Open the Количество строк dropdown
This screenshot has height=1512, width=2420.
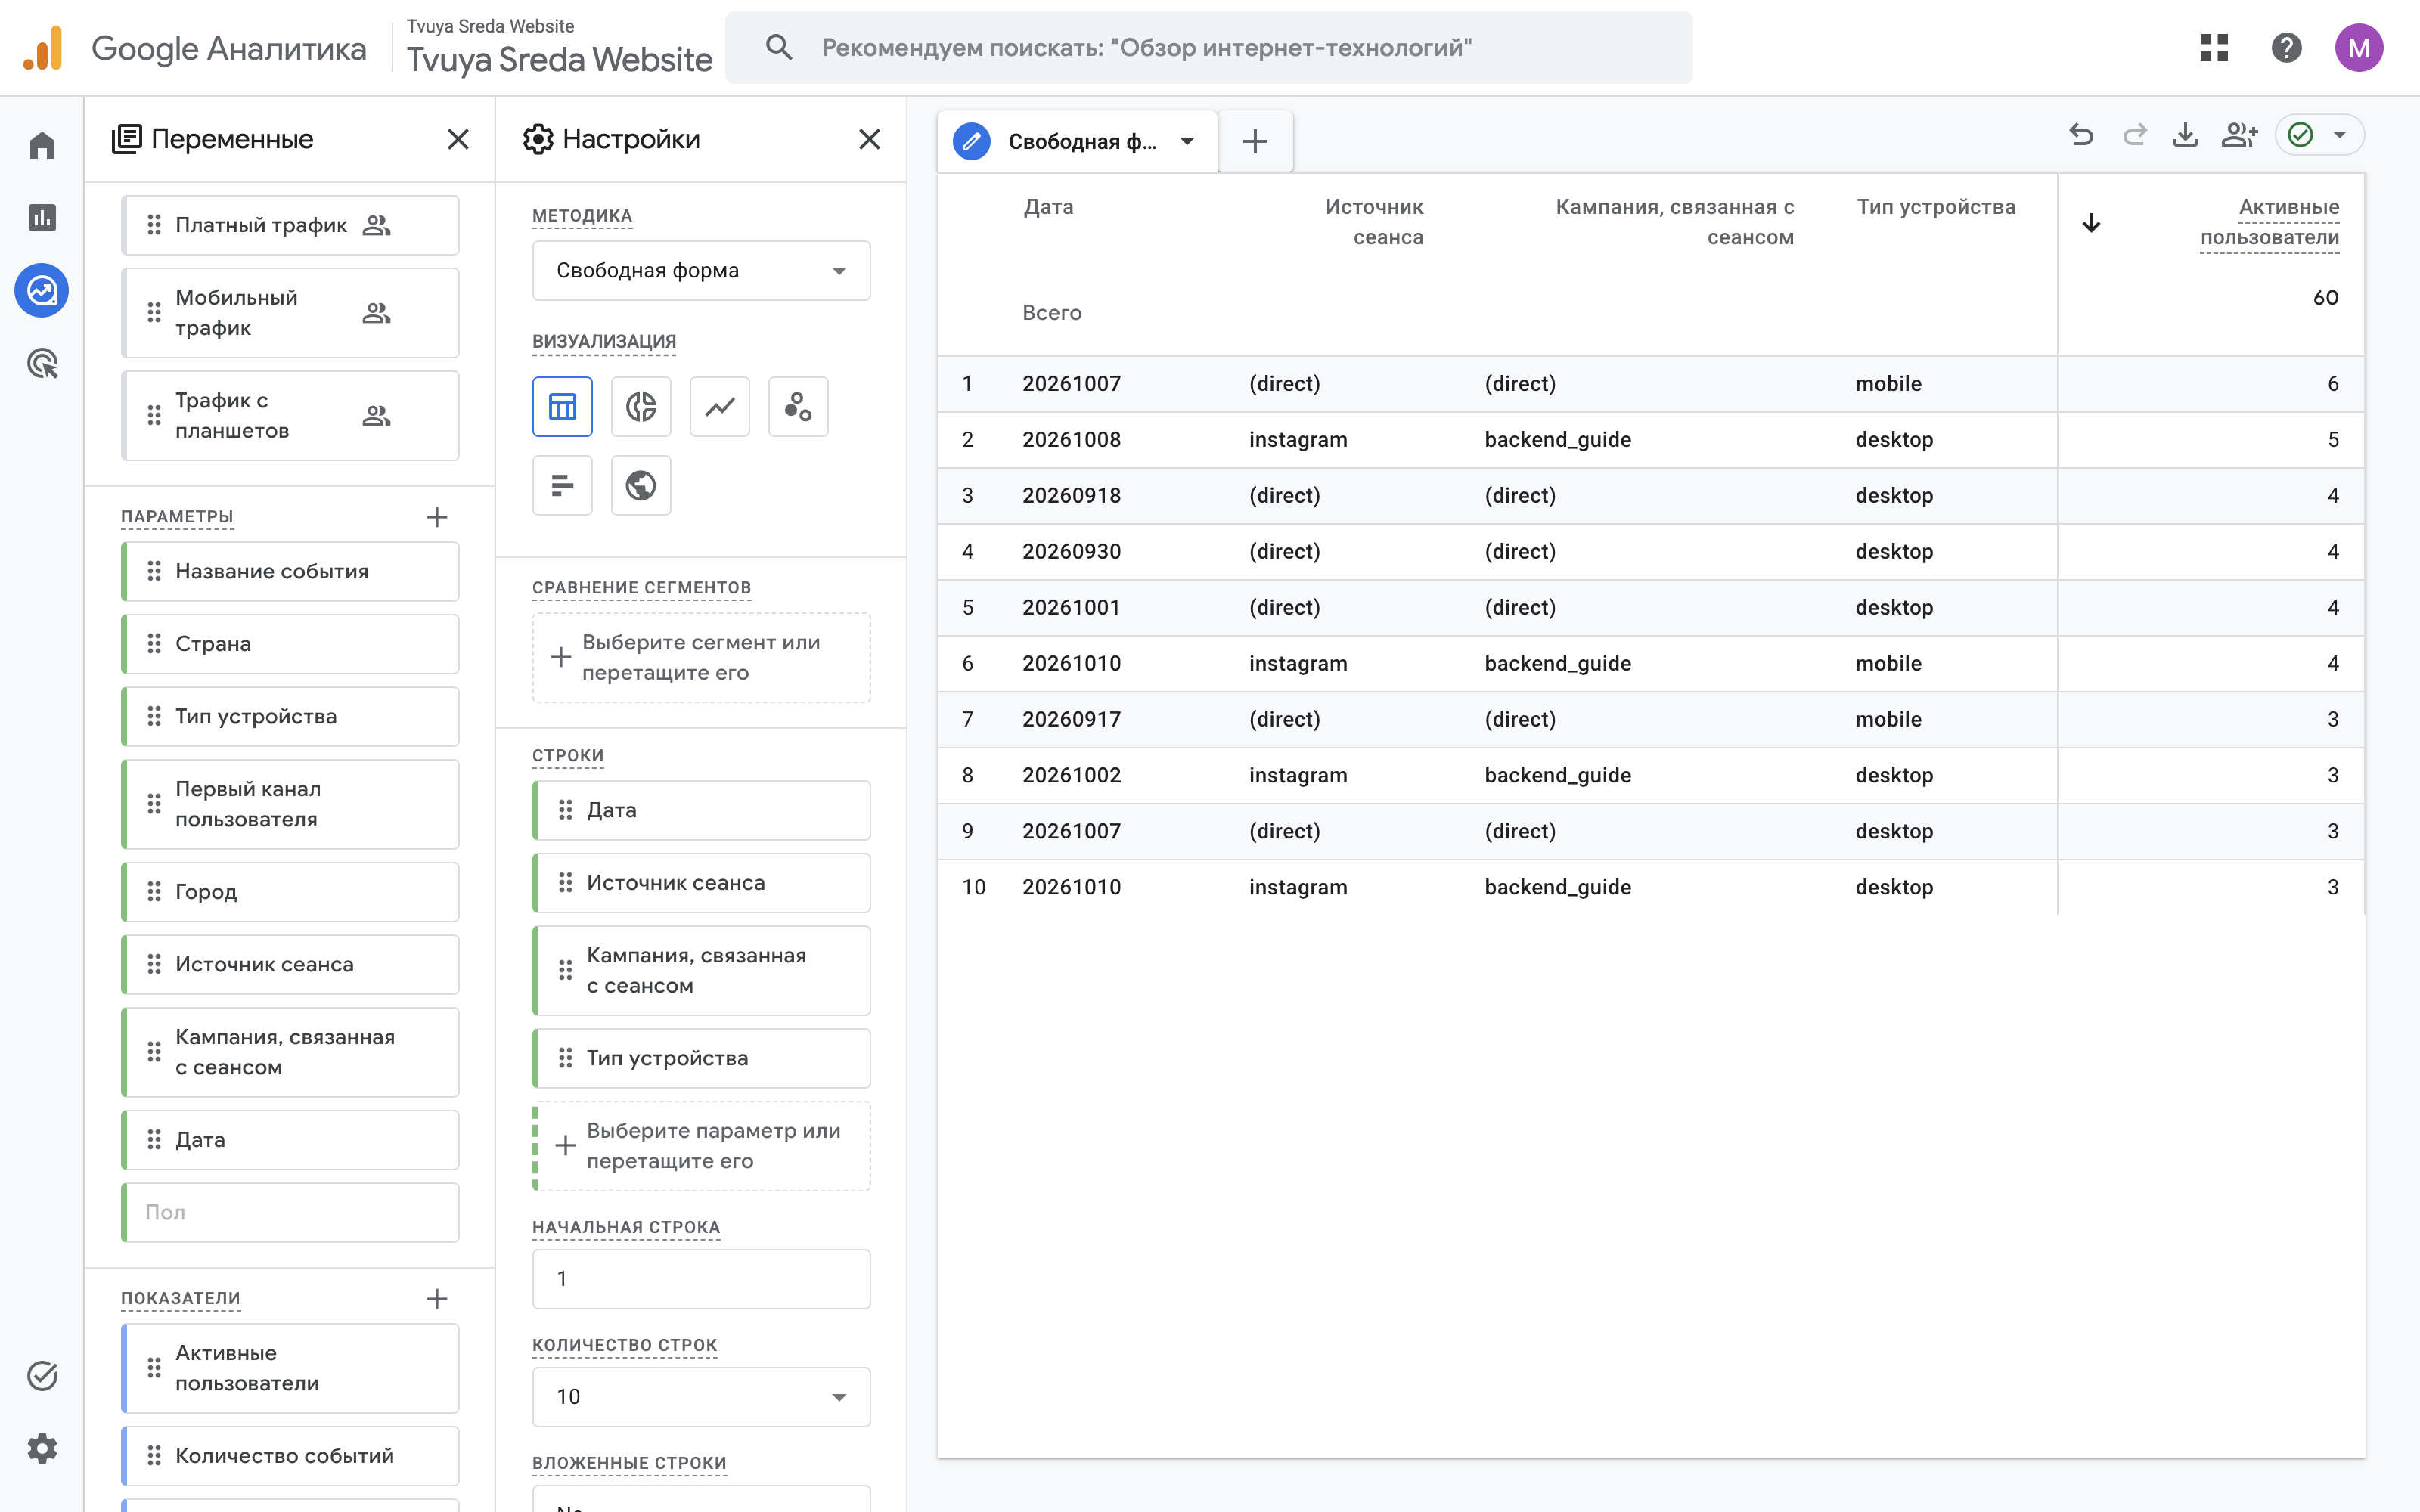coord(701,1396)
